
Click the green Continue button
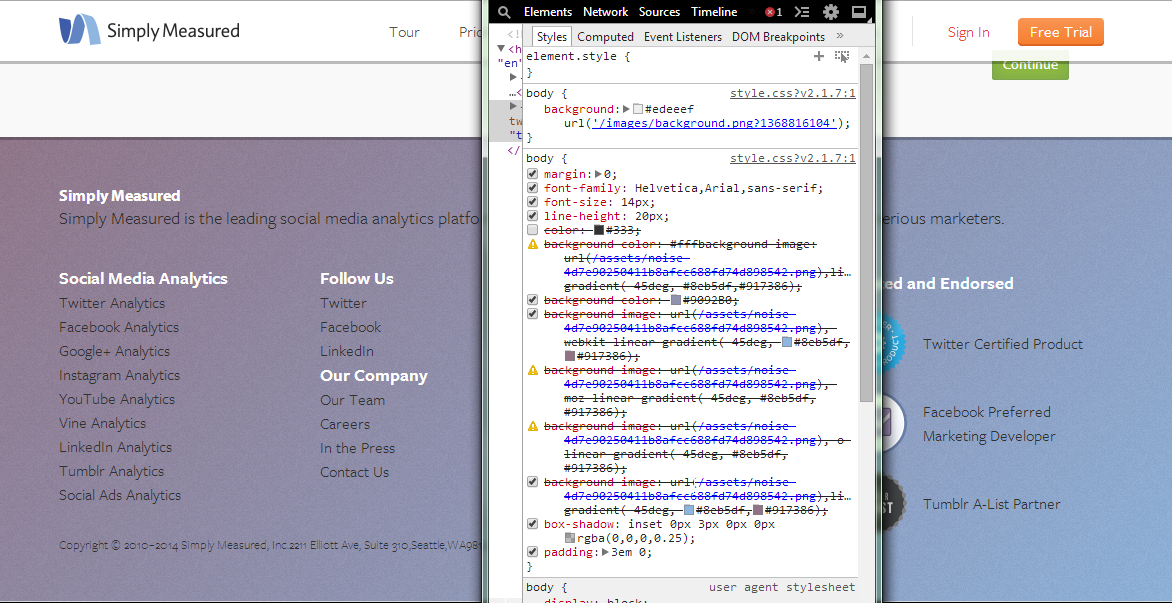(x=1030, y=65)
